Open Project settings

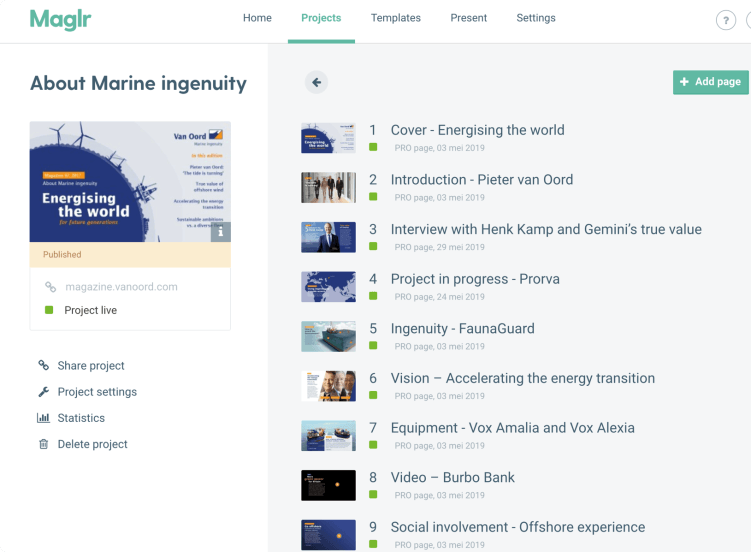(x=97, y=392)
